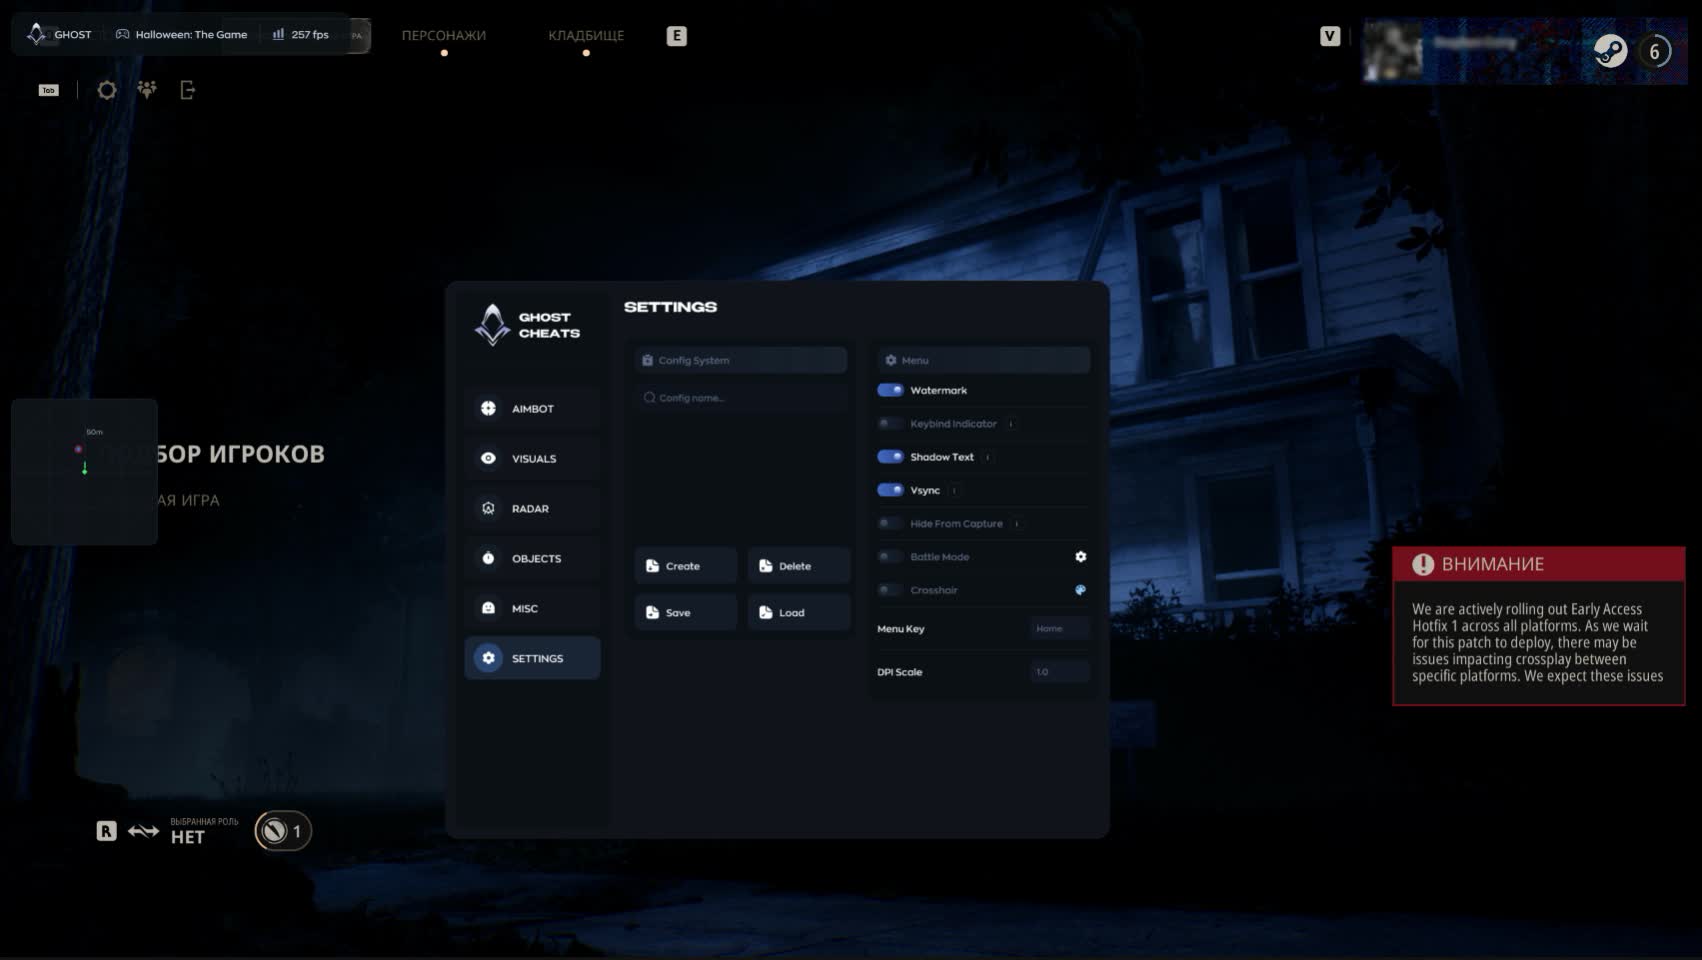This screenshot has width=1702, height=960.
Task: Click the ВНИМАНИЕ warning notification header
Action: [x=1538, y=564]
